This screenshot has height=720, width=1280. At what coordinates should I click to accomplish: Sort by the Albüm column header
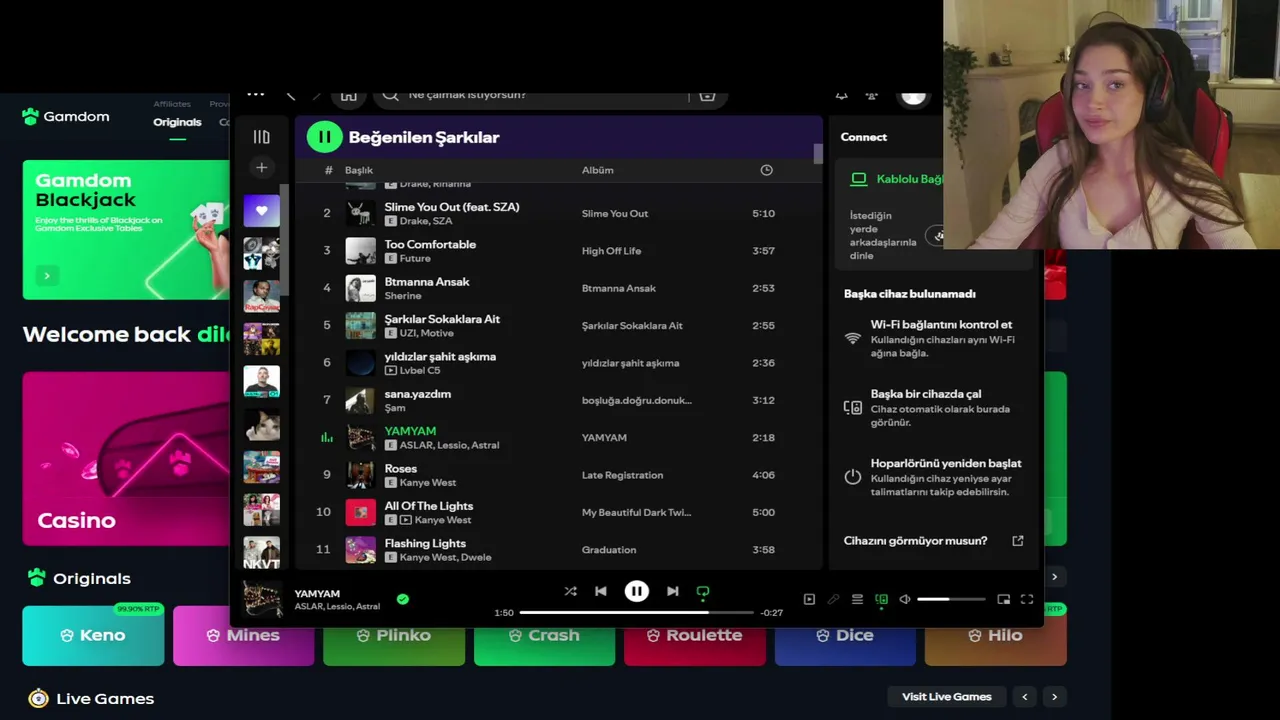pyautogui.click(x=598, y=170)
